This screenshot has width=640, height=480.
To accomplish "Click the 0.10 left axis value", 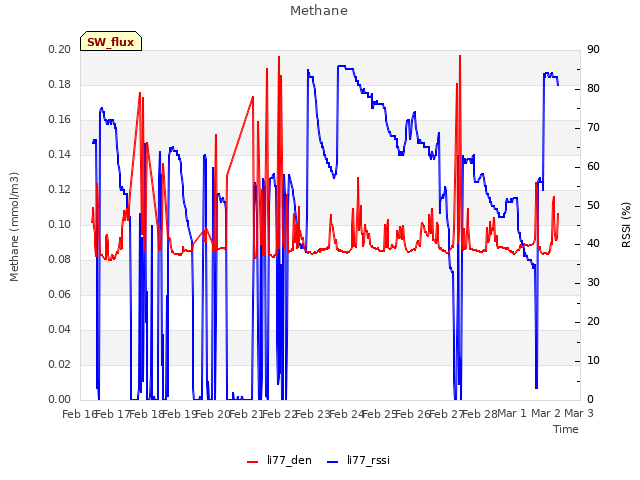I will click(60, 224).
